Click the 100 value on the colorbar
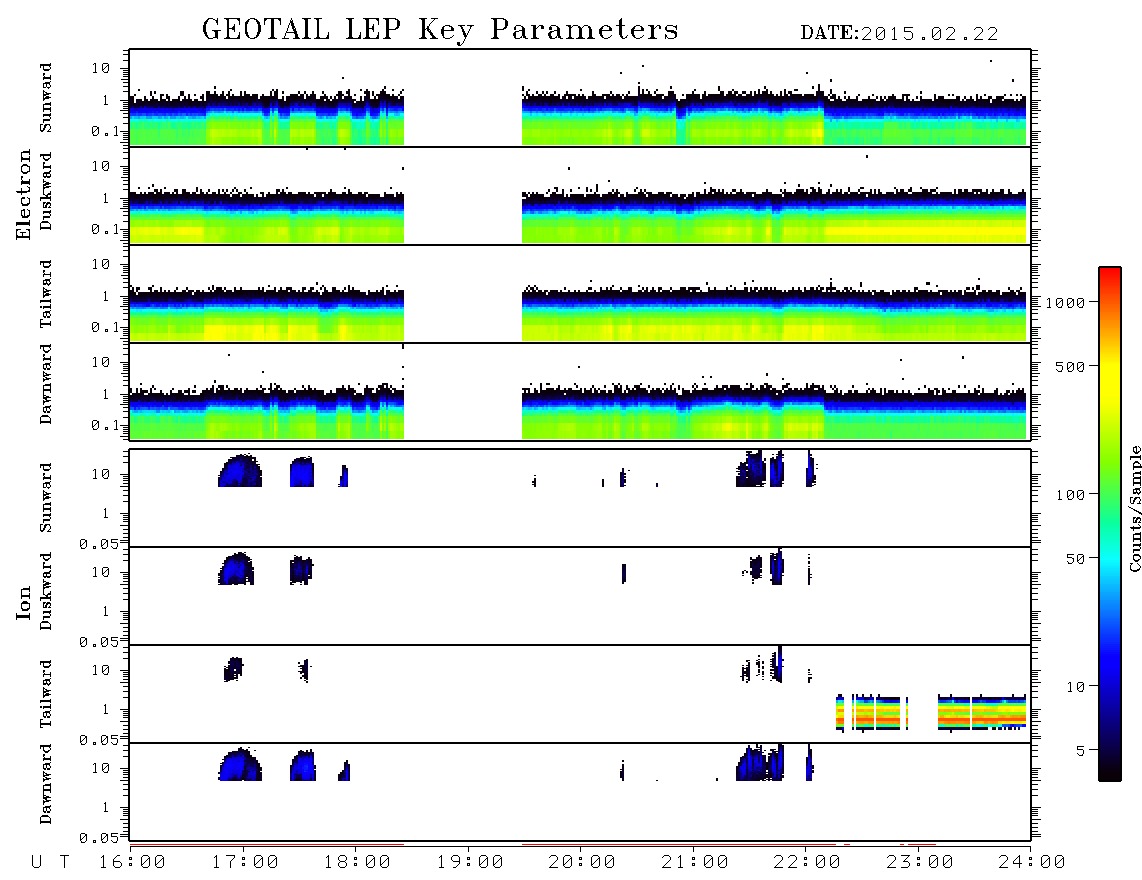 tap(1070, 495)
